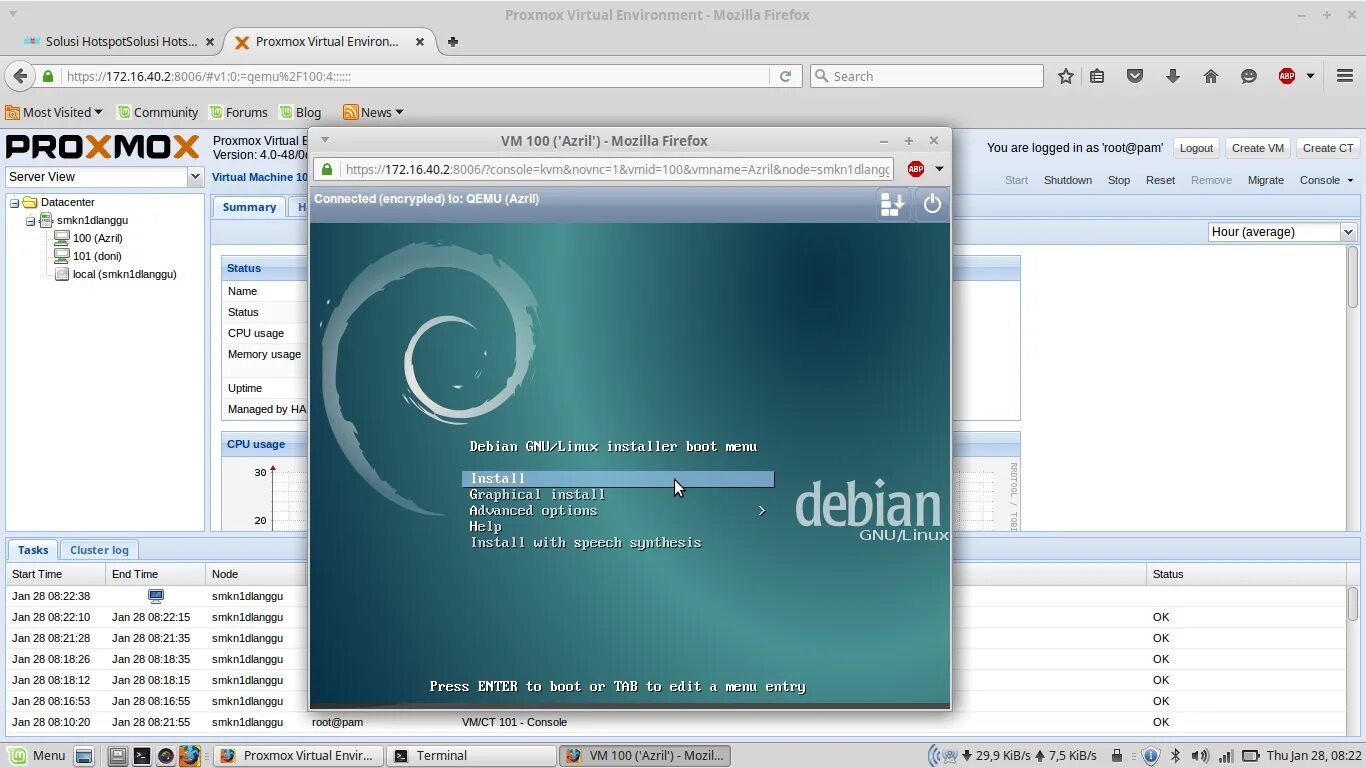Click the Summary tab
This screenshot has height=768, width=1366.
249,207
